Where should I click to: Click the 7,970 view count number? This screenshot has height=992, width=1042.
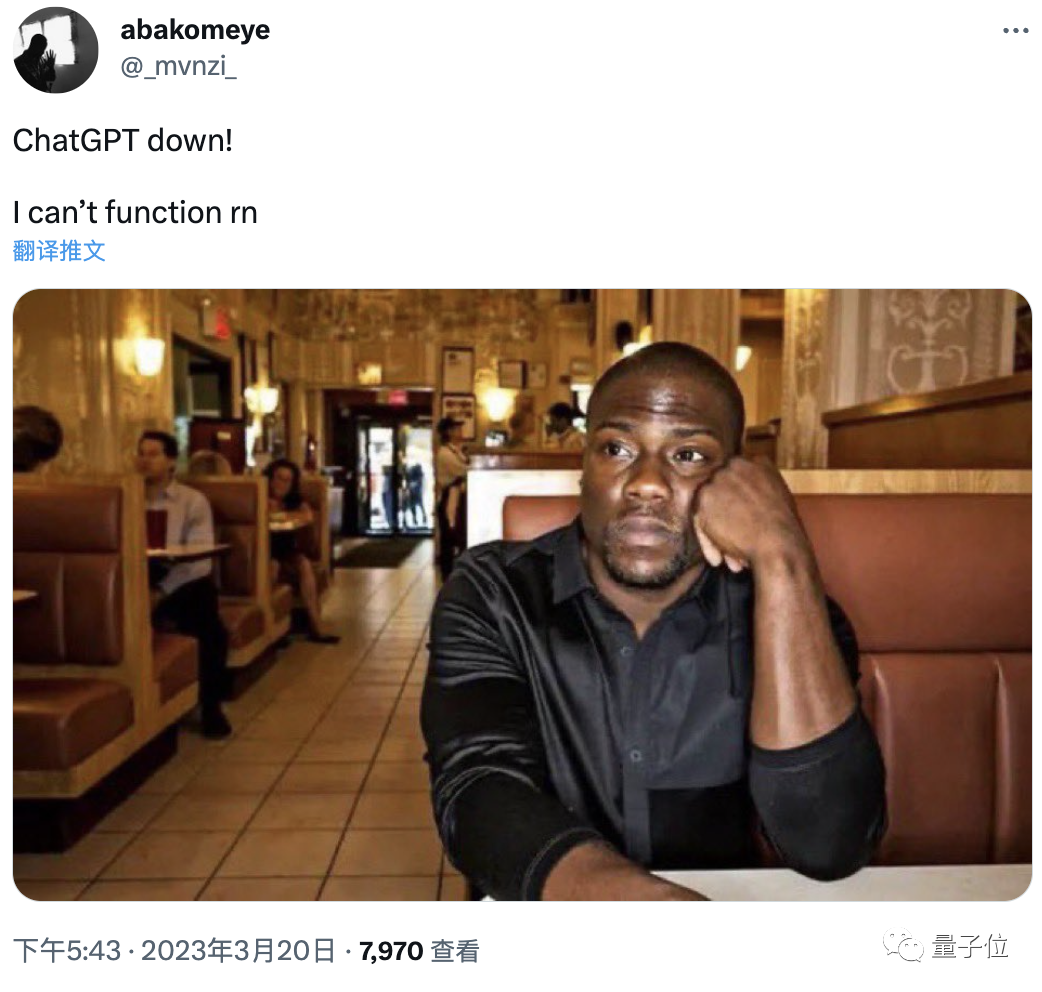(391, 951)
